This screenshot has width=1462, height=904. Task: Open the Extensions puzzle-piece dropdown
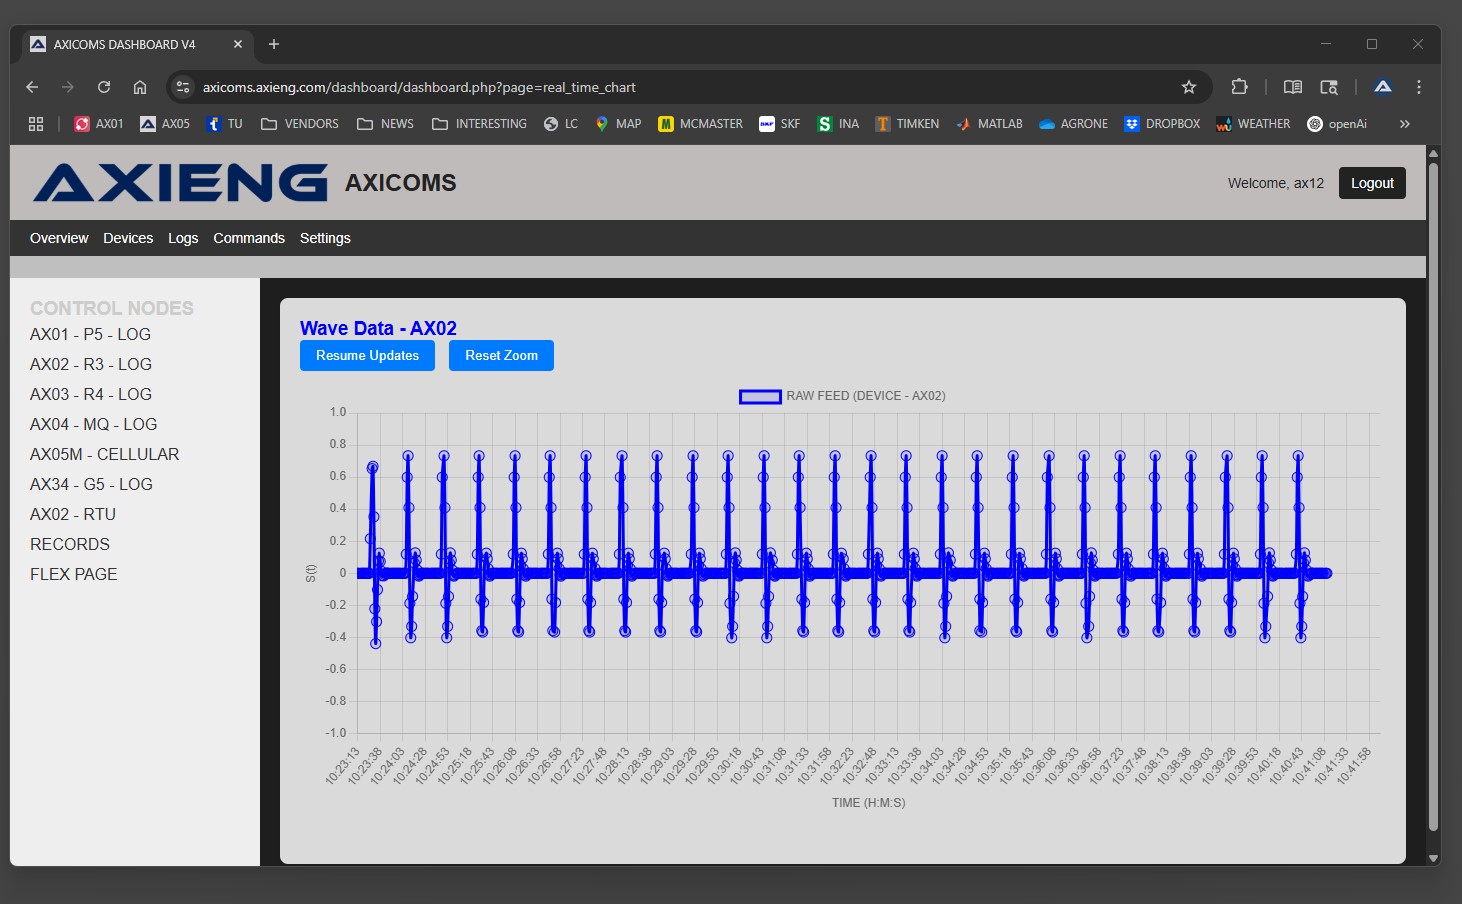pos(1240,87)
